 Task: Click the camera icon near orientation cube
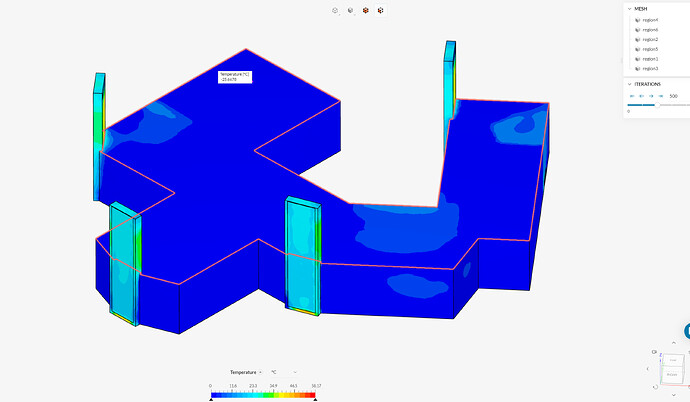[654, 352]
